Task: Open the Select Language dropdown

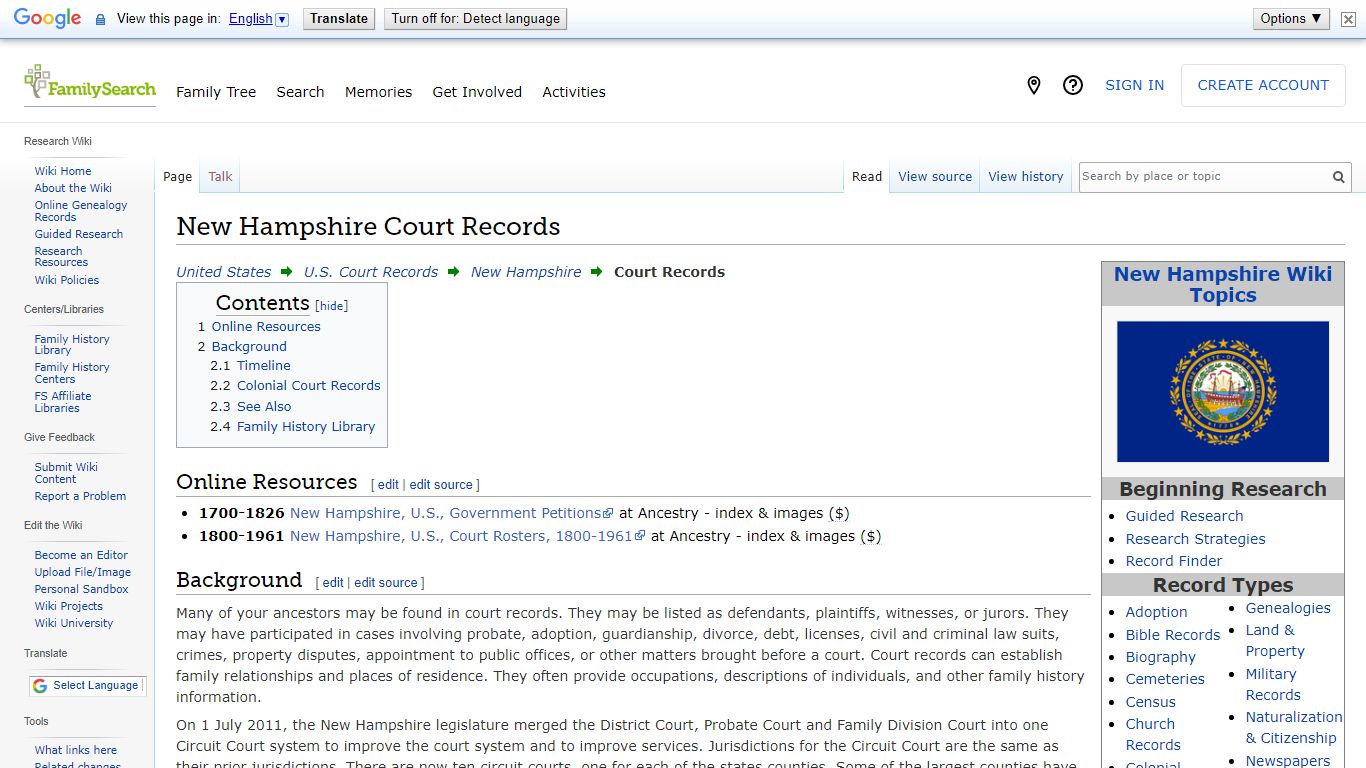Action: coord(86,685)
